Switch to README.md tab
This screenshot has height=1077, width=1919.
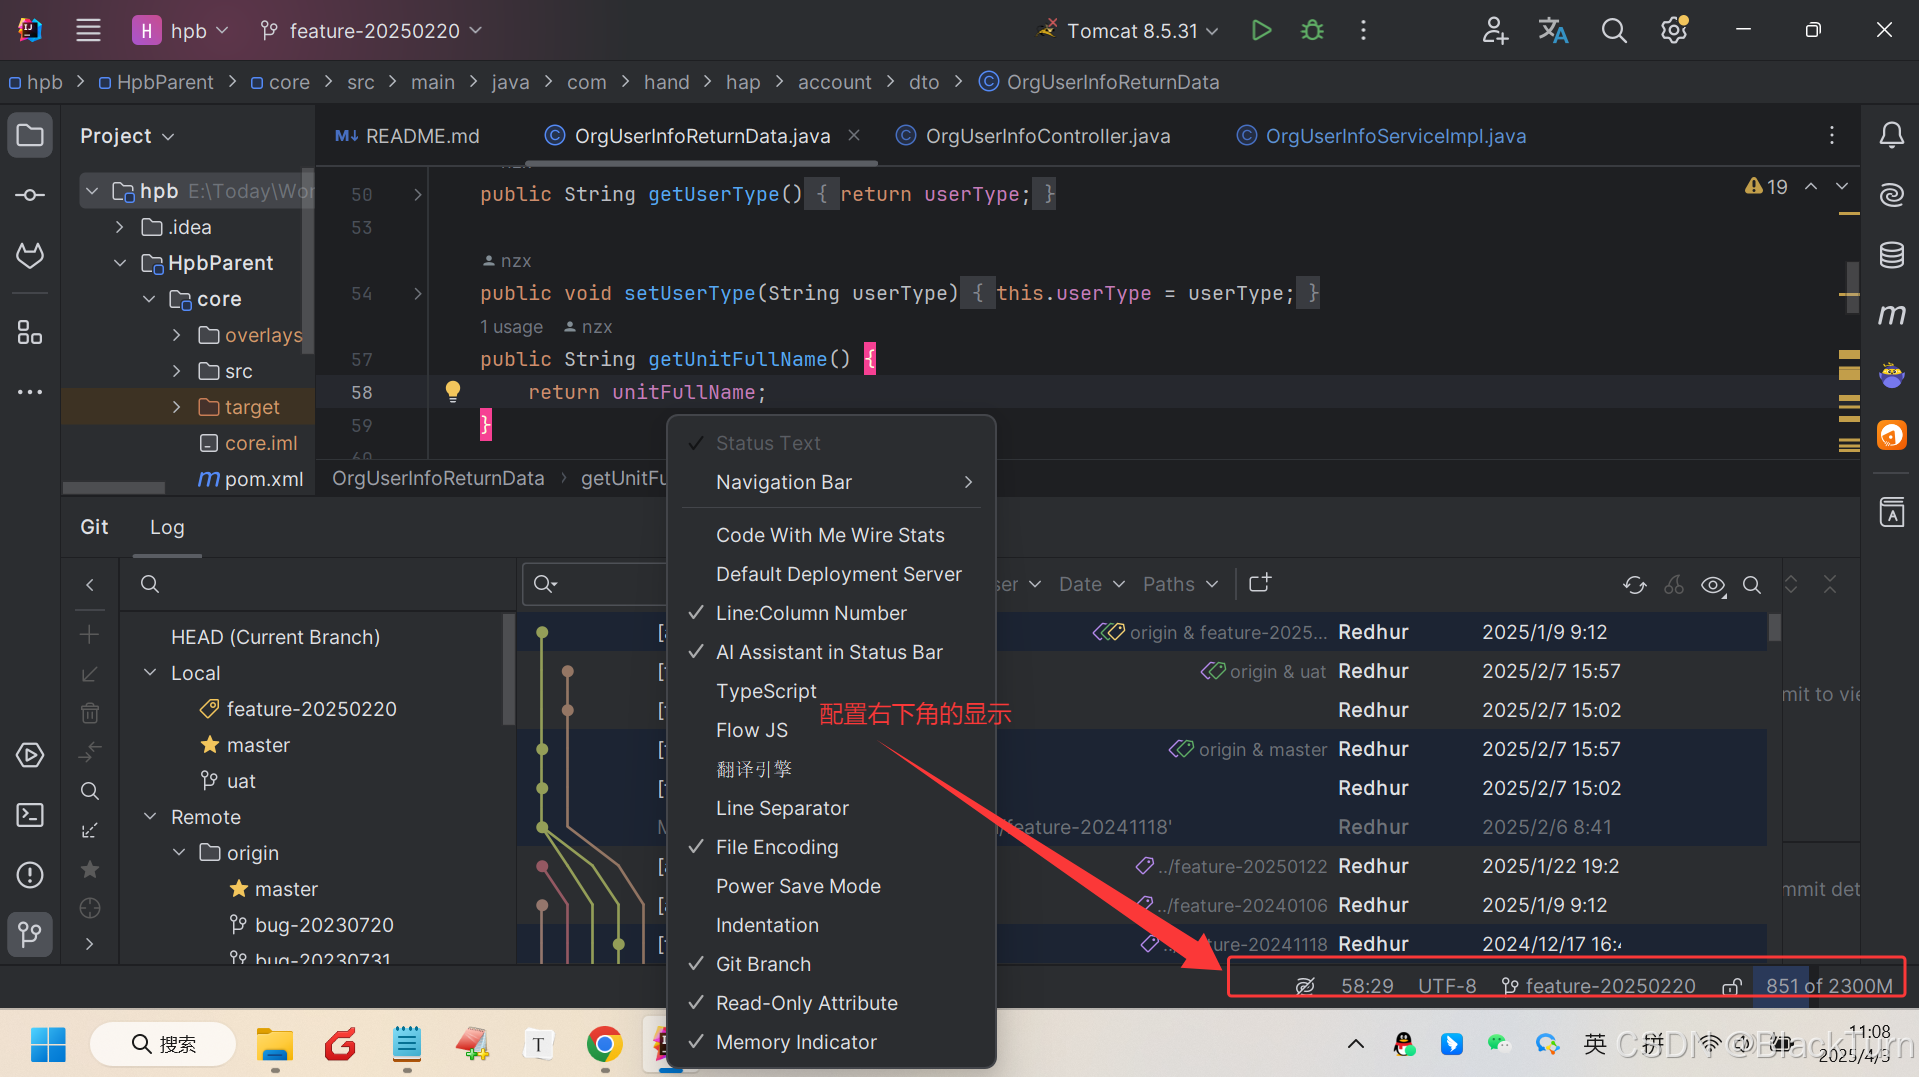(x=408, y=136)
